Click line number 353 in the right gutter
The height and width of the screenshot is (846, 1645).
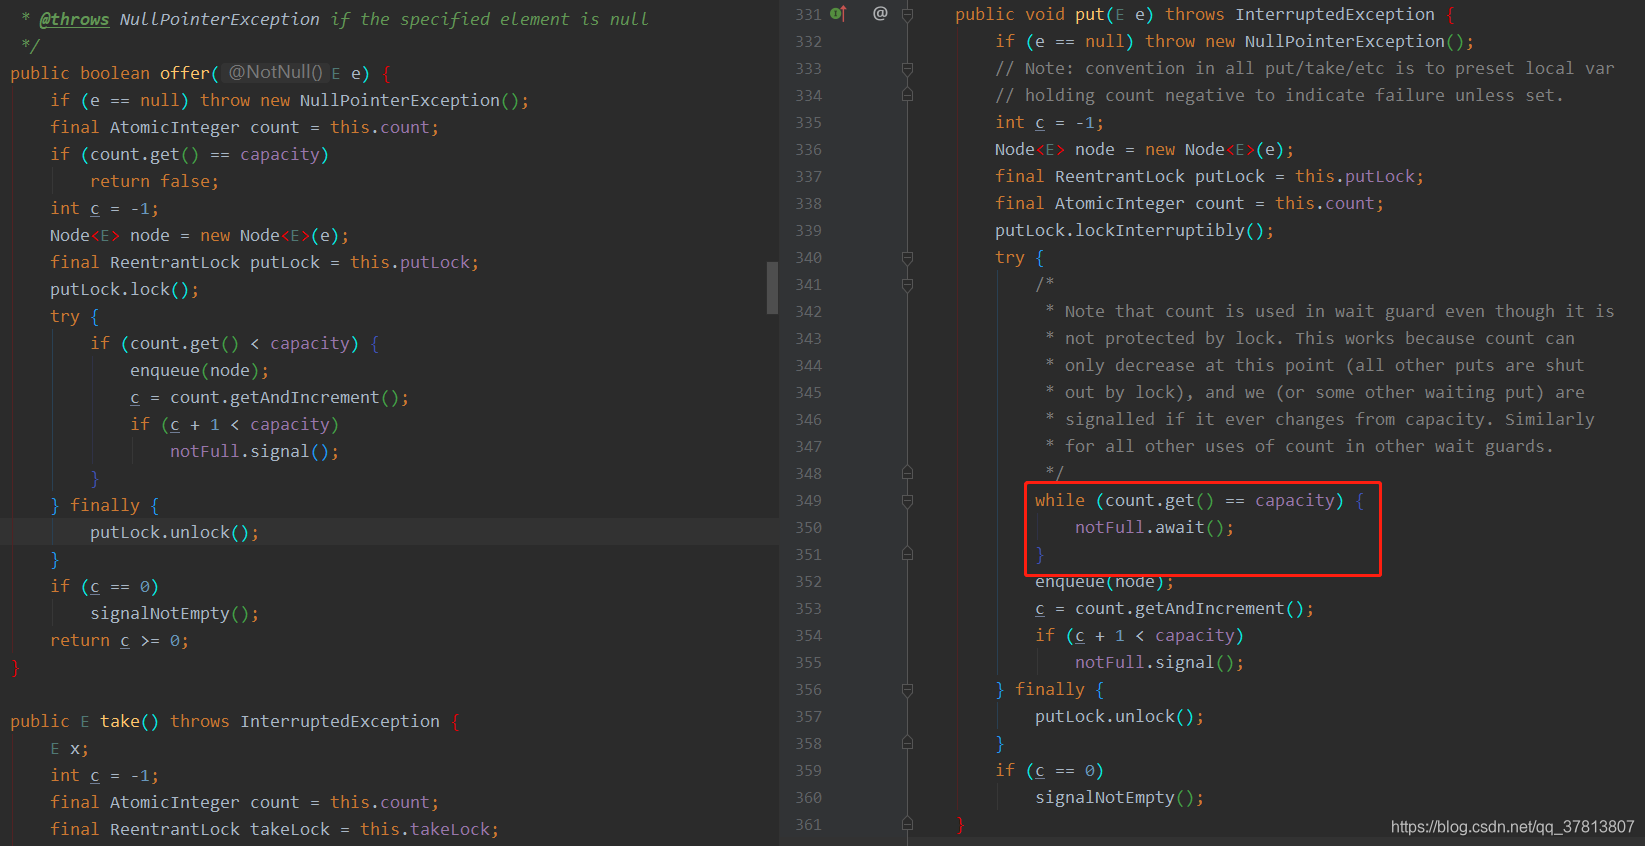point(808,608)
